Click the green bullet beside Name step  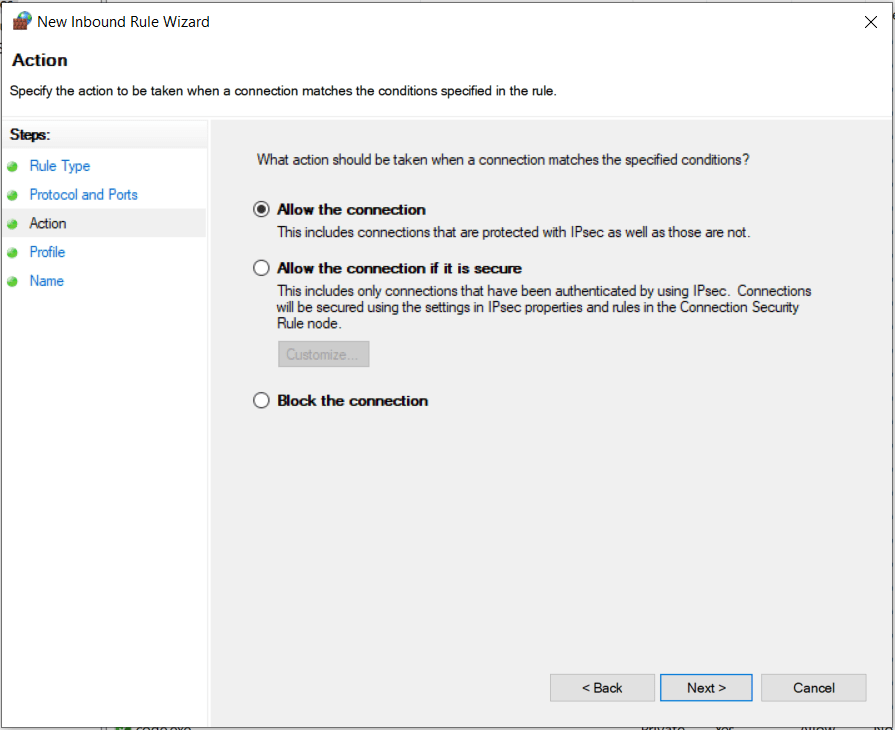(12, 282)
